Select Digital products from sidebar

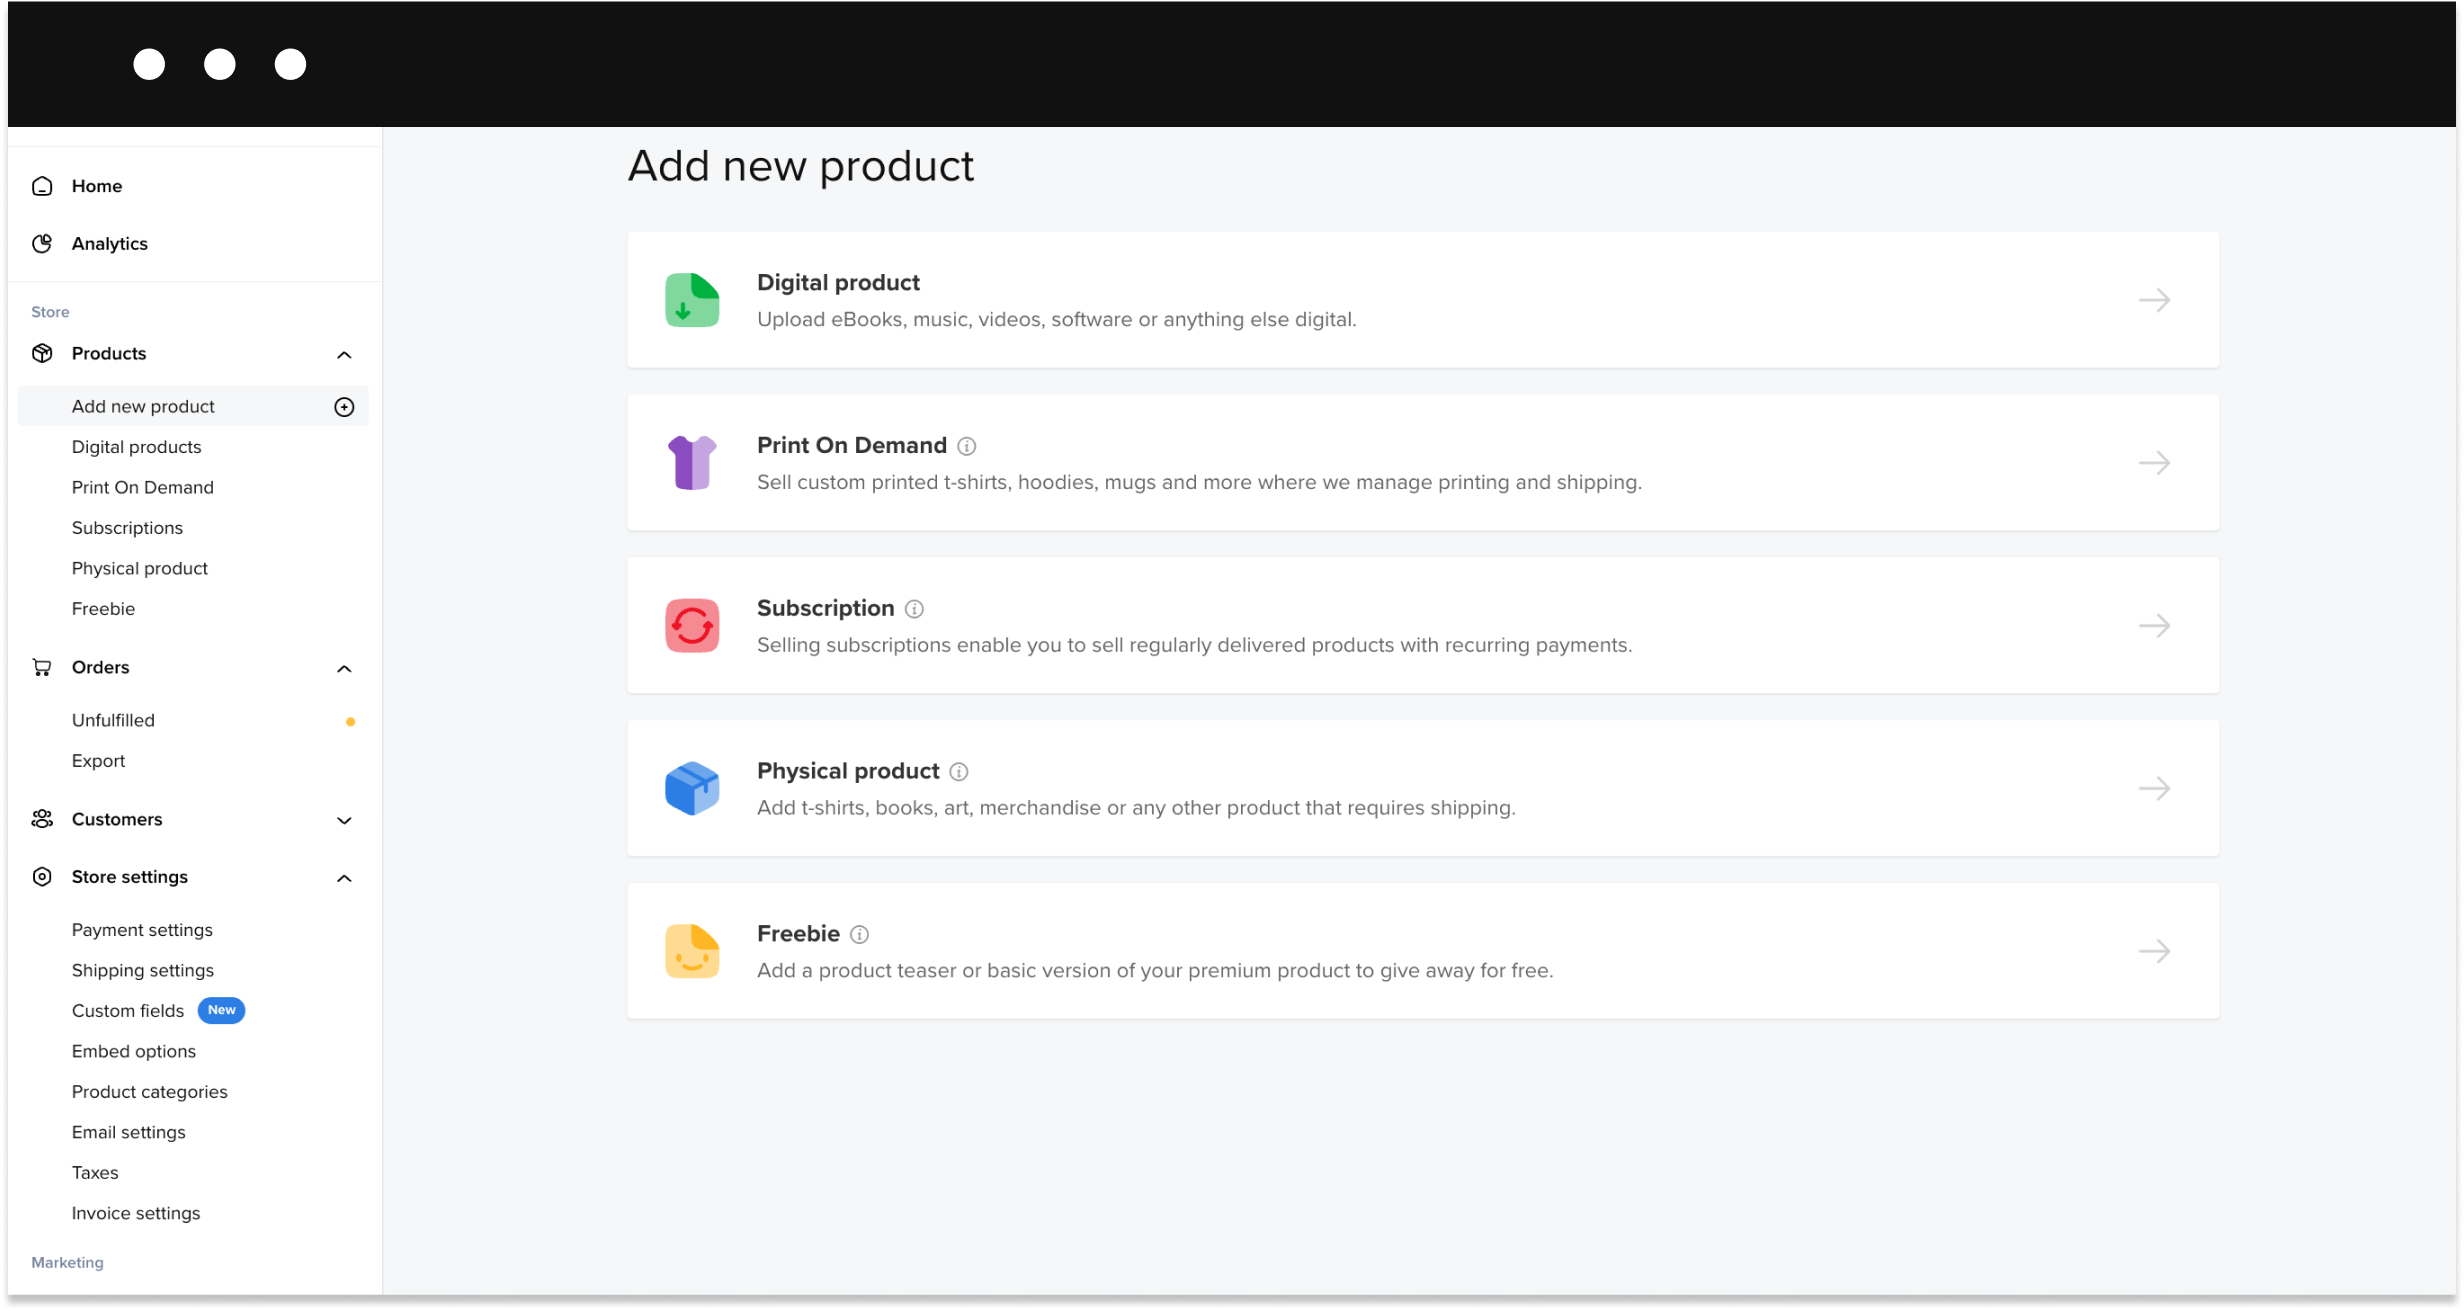(135, 447)
